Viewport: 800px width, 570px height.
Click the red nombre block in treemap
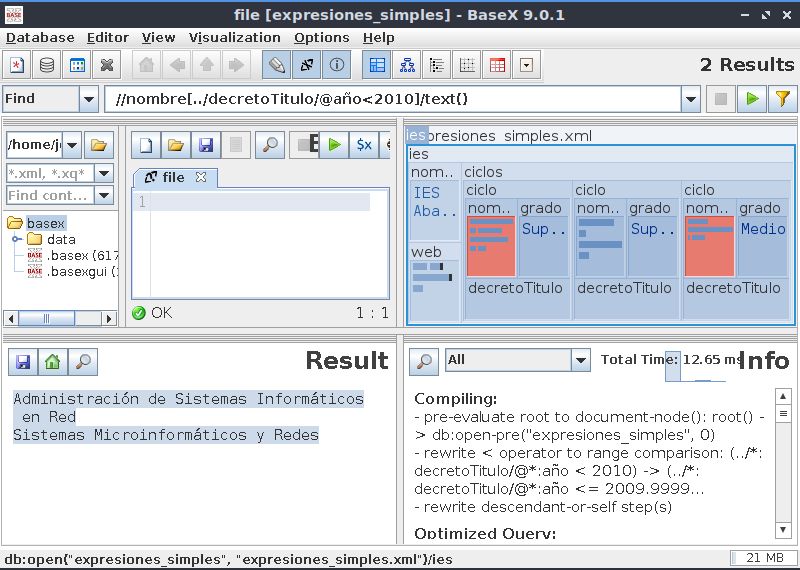point(490,246)
